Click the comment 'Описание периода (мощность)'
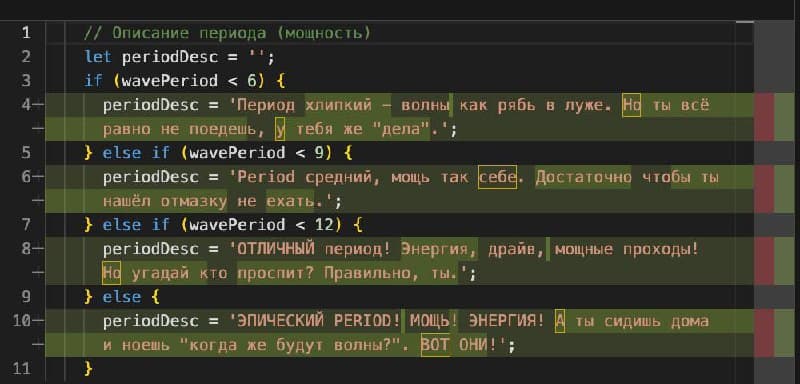This screenshot has height=384, width=800. point(241,34)
